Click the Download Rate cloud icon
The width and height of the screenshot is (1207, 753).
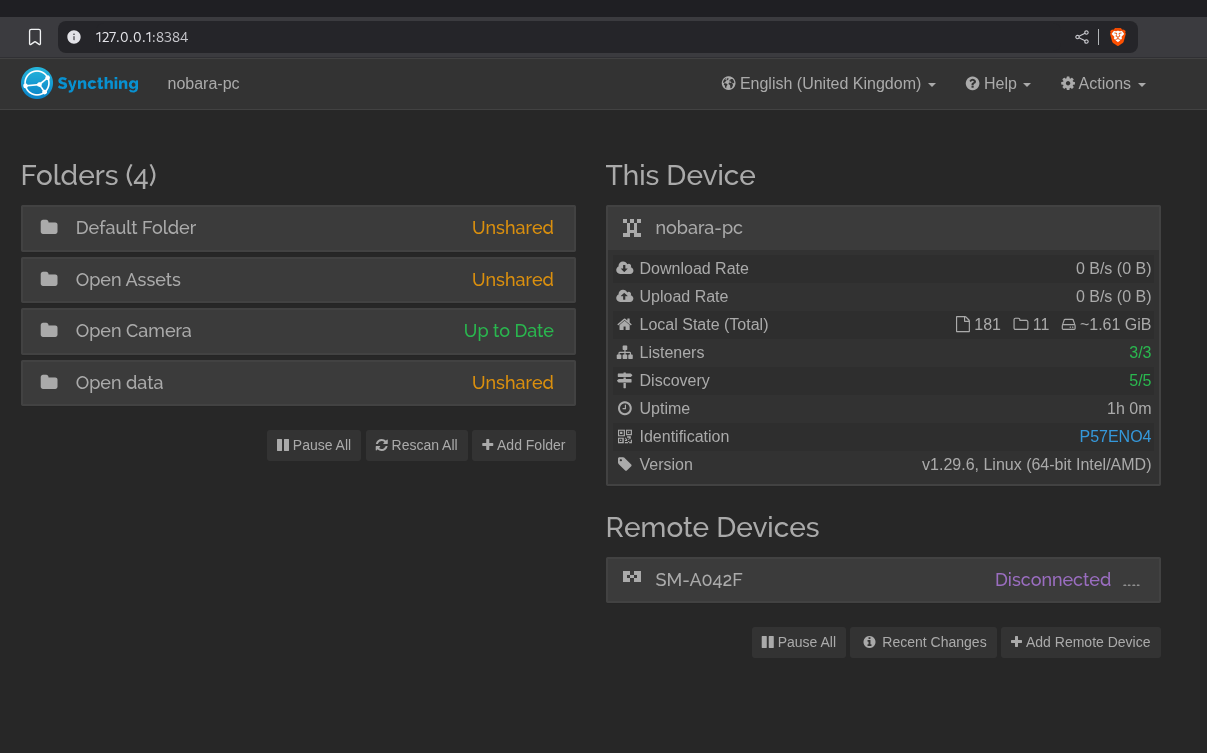click(625, 268)
